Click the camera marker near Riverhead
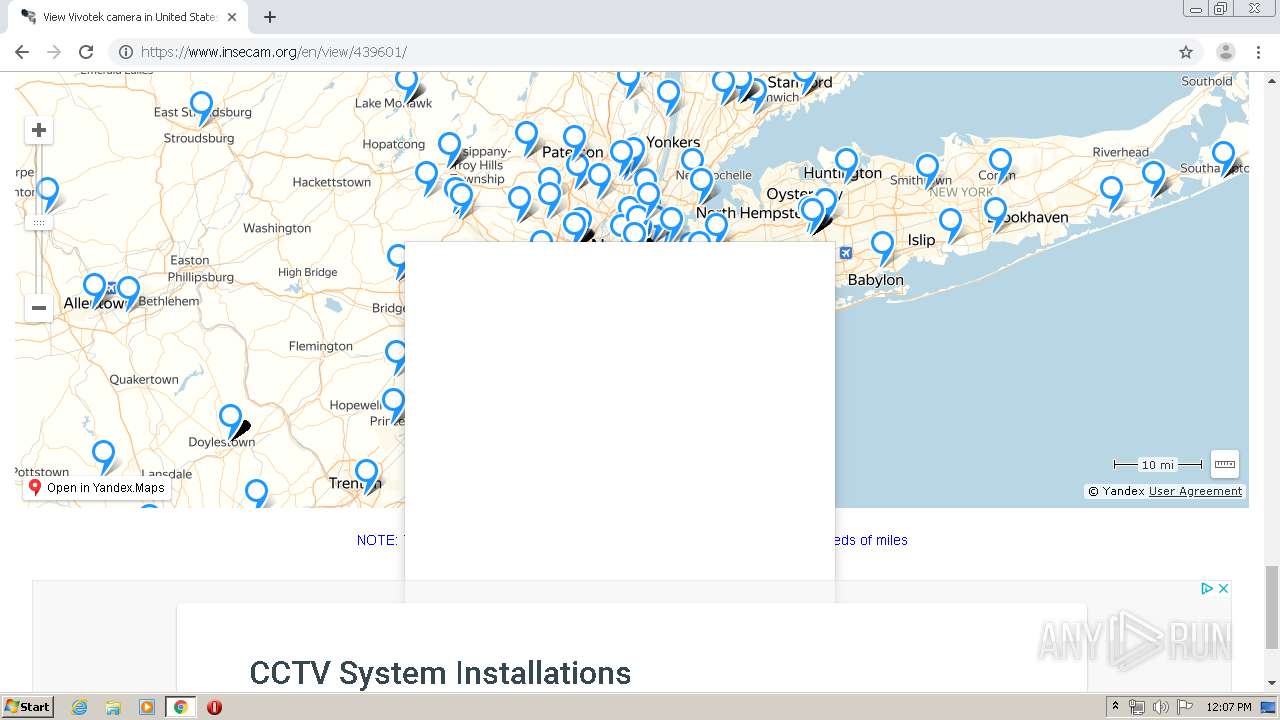The height and width of the screenshot is (720, 1280). (x=1154, y=177)
